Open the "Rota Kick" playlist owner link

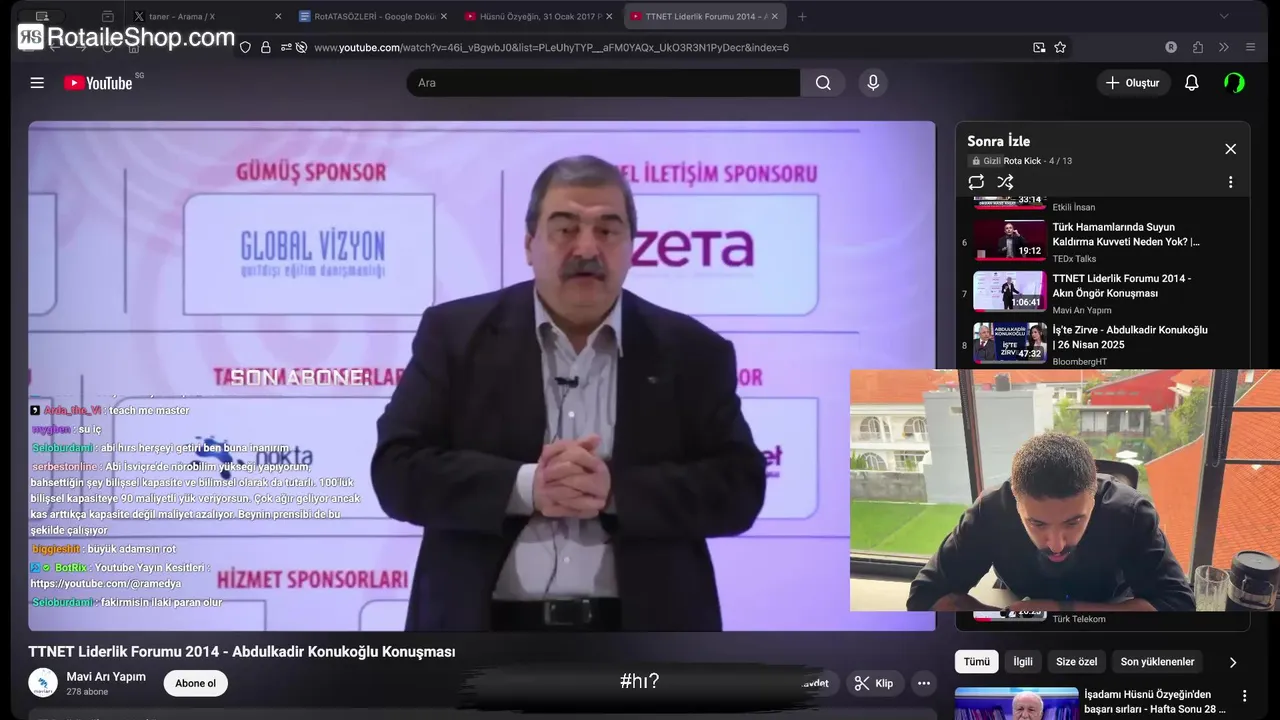(x=1022, y=161)
